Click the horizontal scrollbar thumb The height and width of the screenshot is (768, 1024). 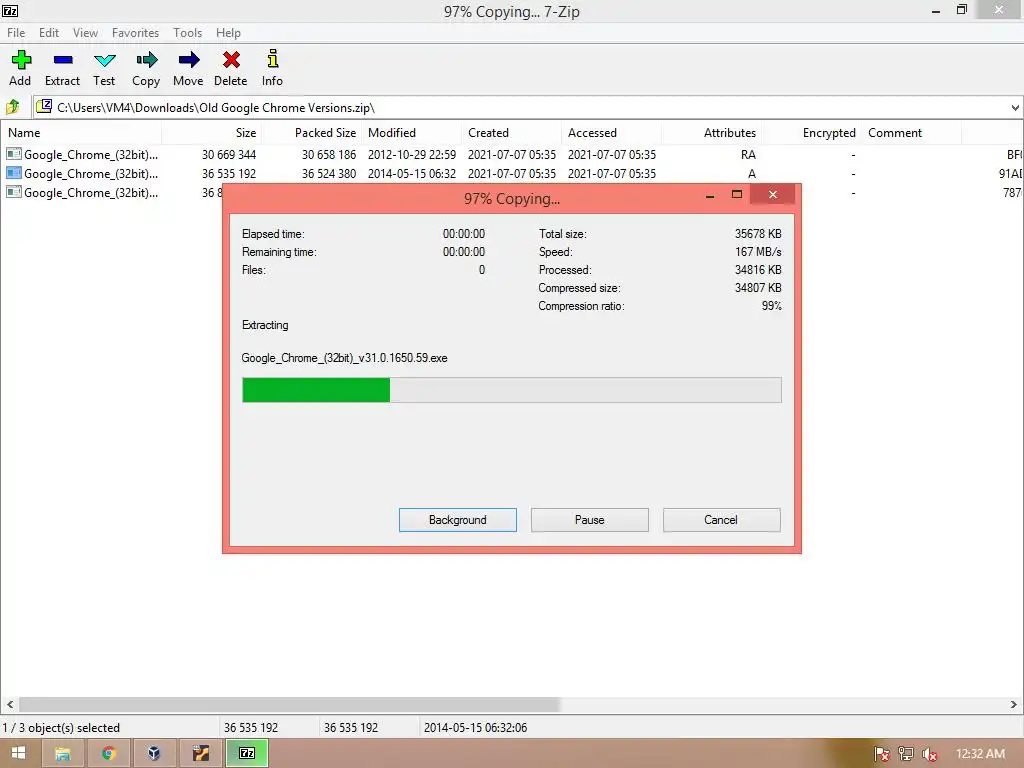[x=289, y=705]
